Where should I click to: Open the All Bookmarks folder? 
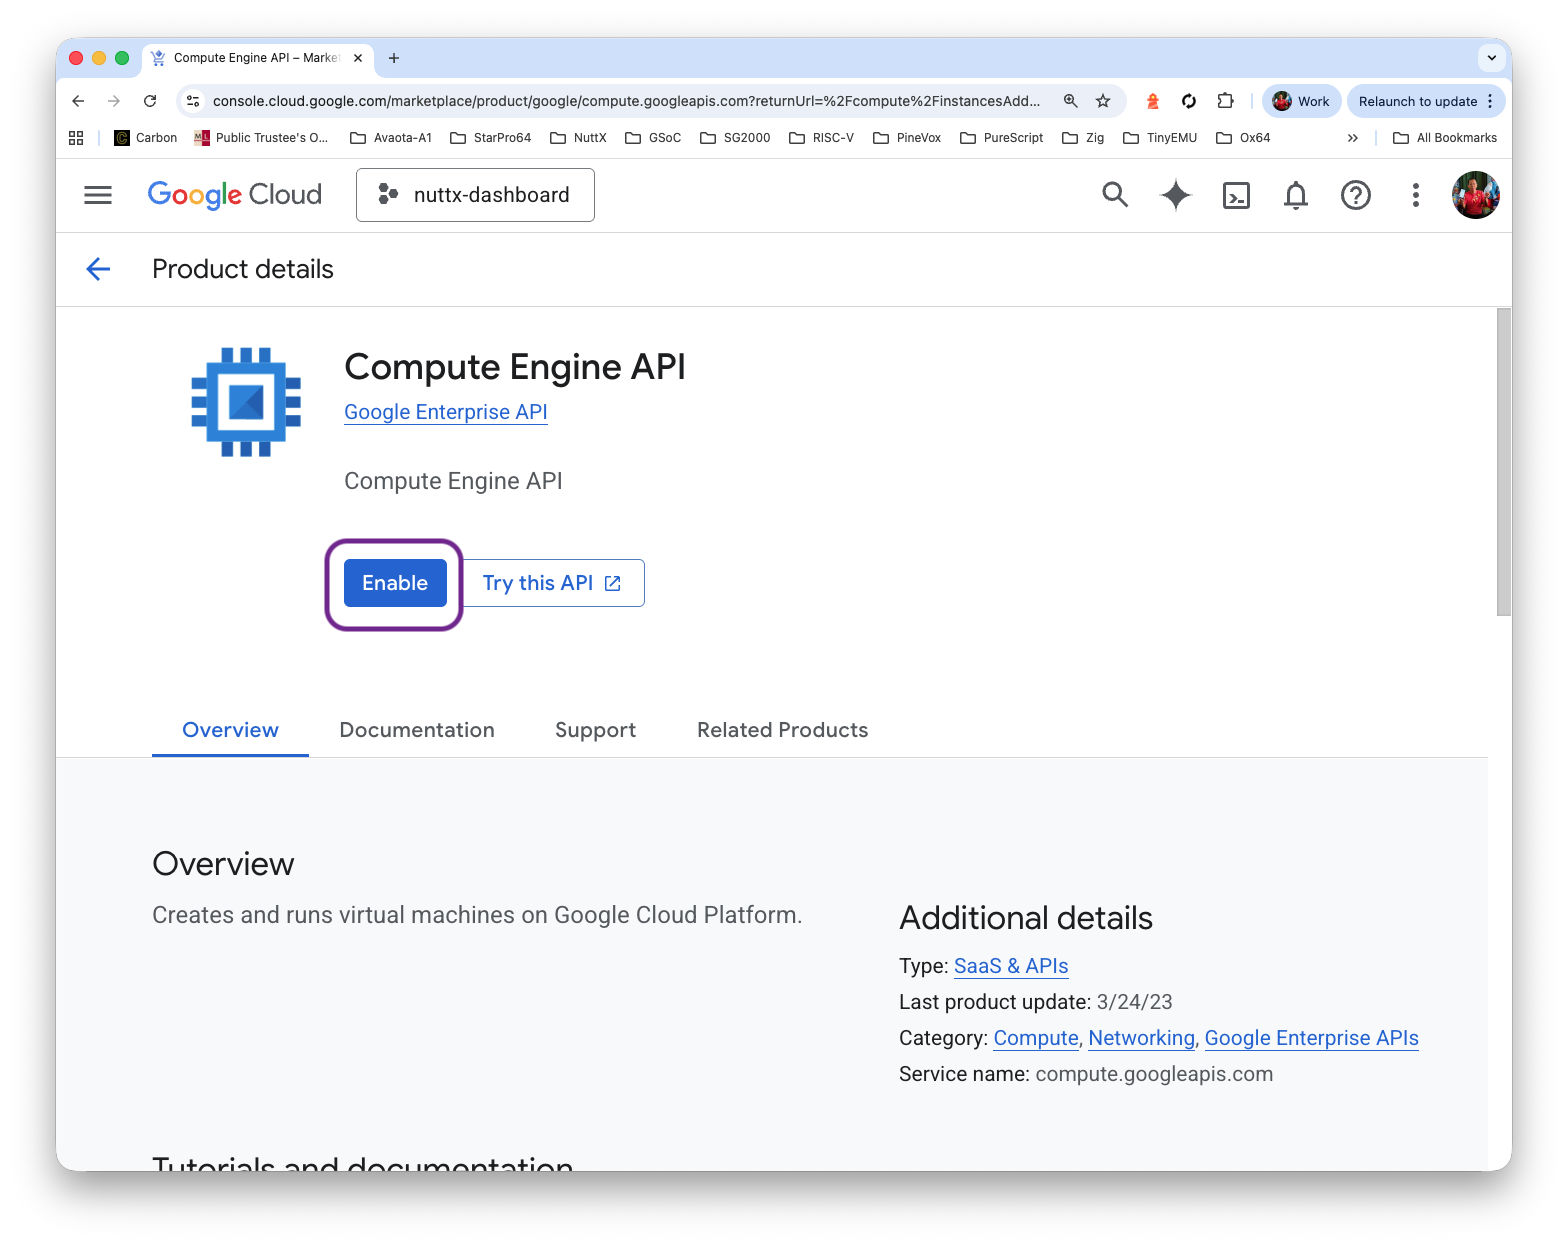point(1445,138)
